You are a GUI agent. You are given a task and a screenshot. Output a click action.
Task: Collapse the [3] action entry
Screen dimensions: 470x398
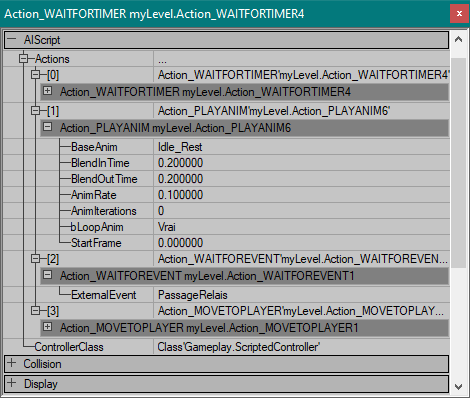click(35, 311)
